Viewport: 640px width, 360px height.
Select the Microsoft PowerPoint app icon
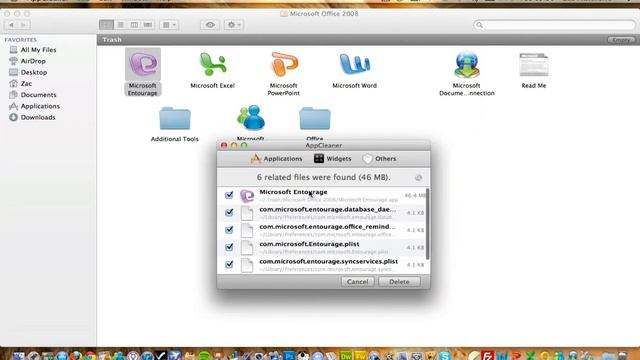pyautogui.click(x=284, y=64)
